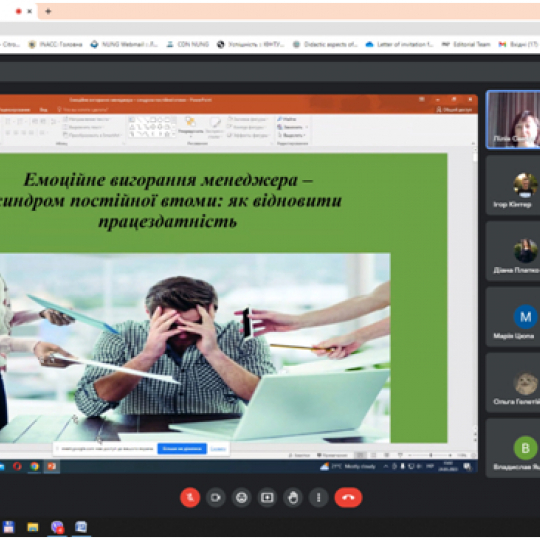Screen dimensions: 540x540
Task: Open the Didactic aspects bookmark
Action: click(x=325, y=44)
